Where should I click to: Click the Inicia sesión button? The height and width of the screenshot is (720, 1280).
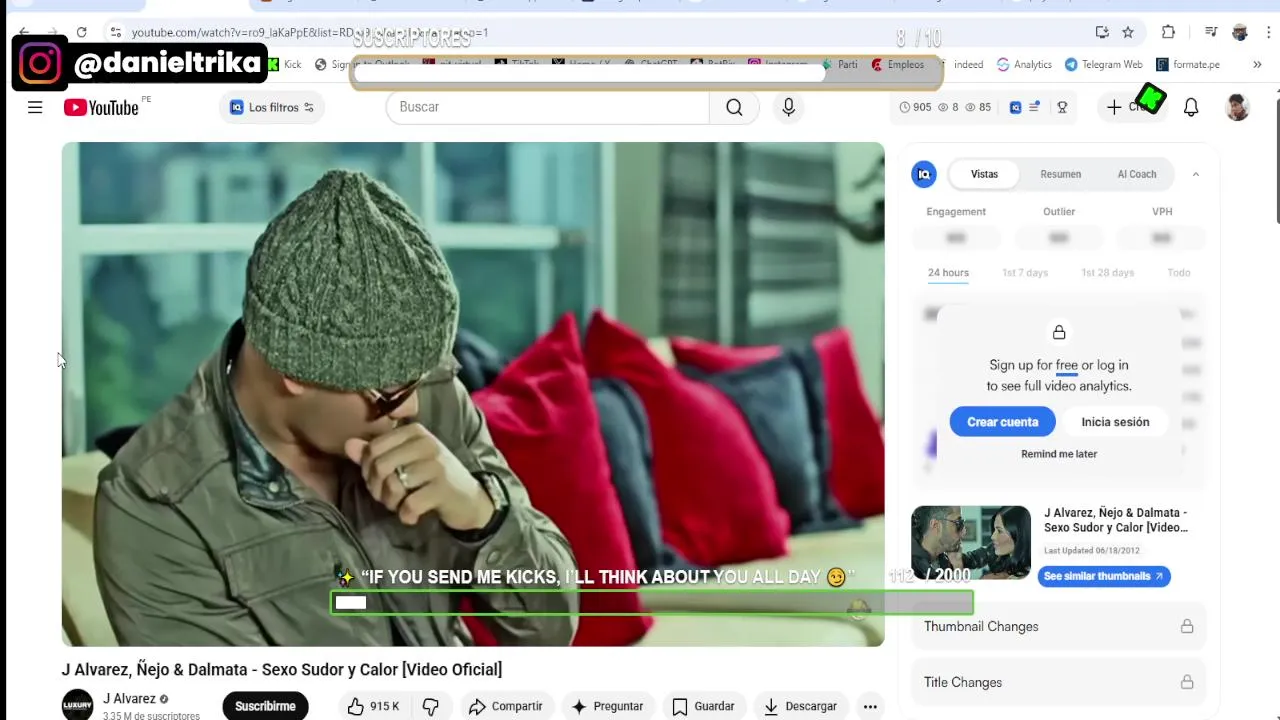(x=1115, y=422)
